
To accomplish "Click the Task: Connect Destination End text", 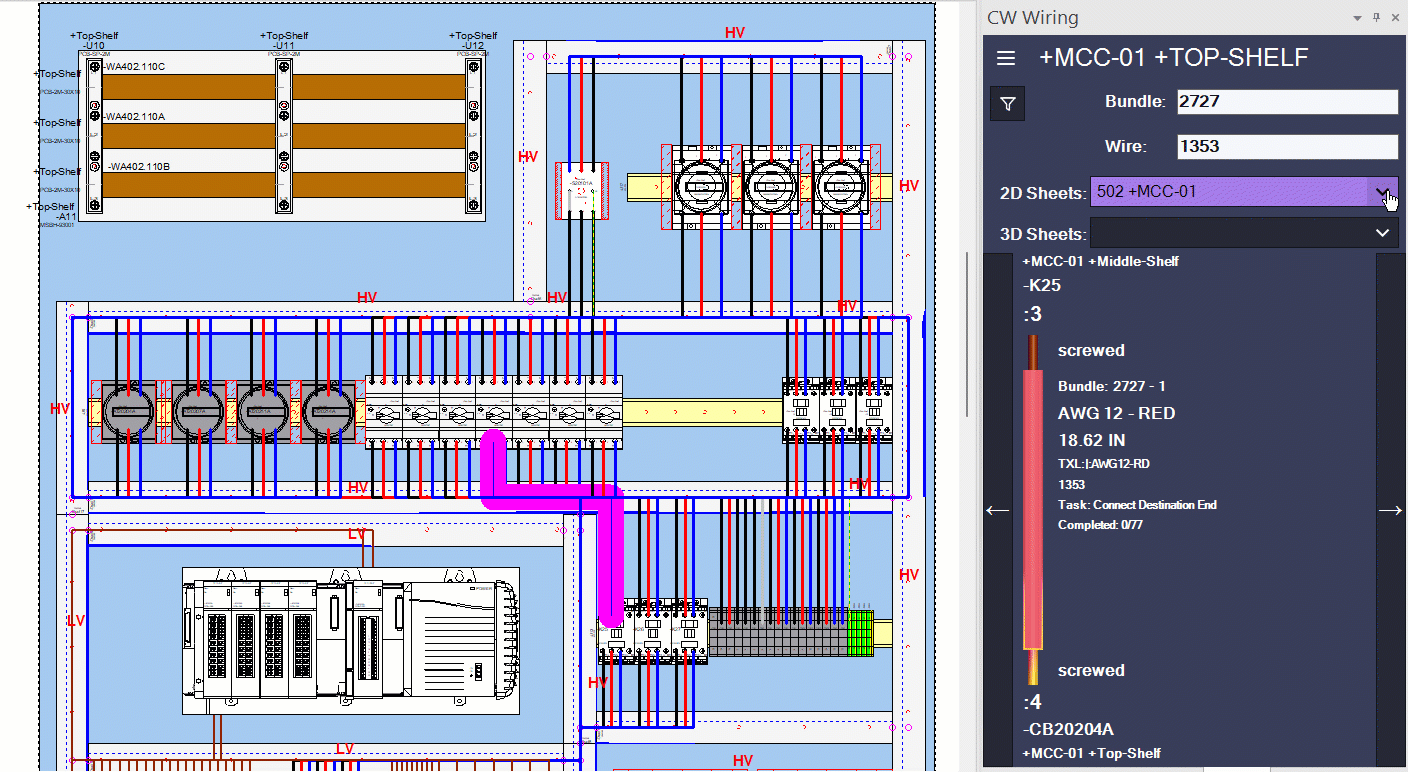I will [x=1137, y=505].
